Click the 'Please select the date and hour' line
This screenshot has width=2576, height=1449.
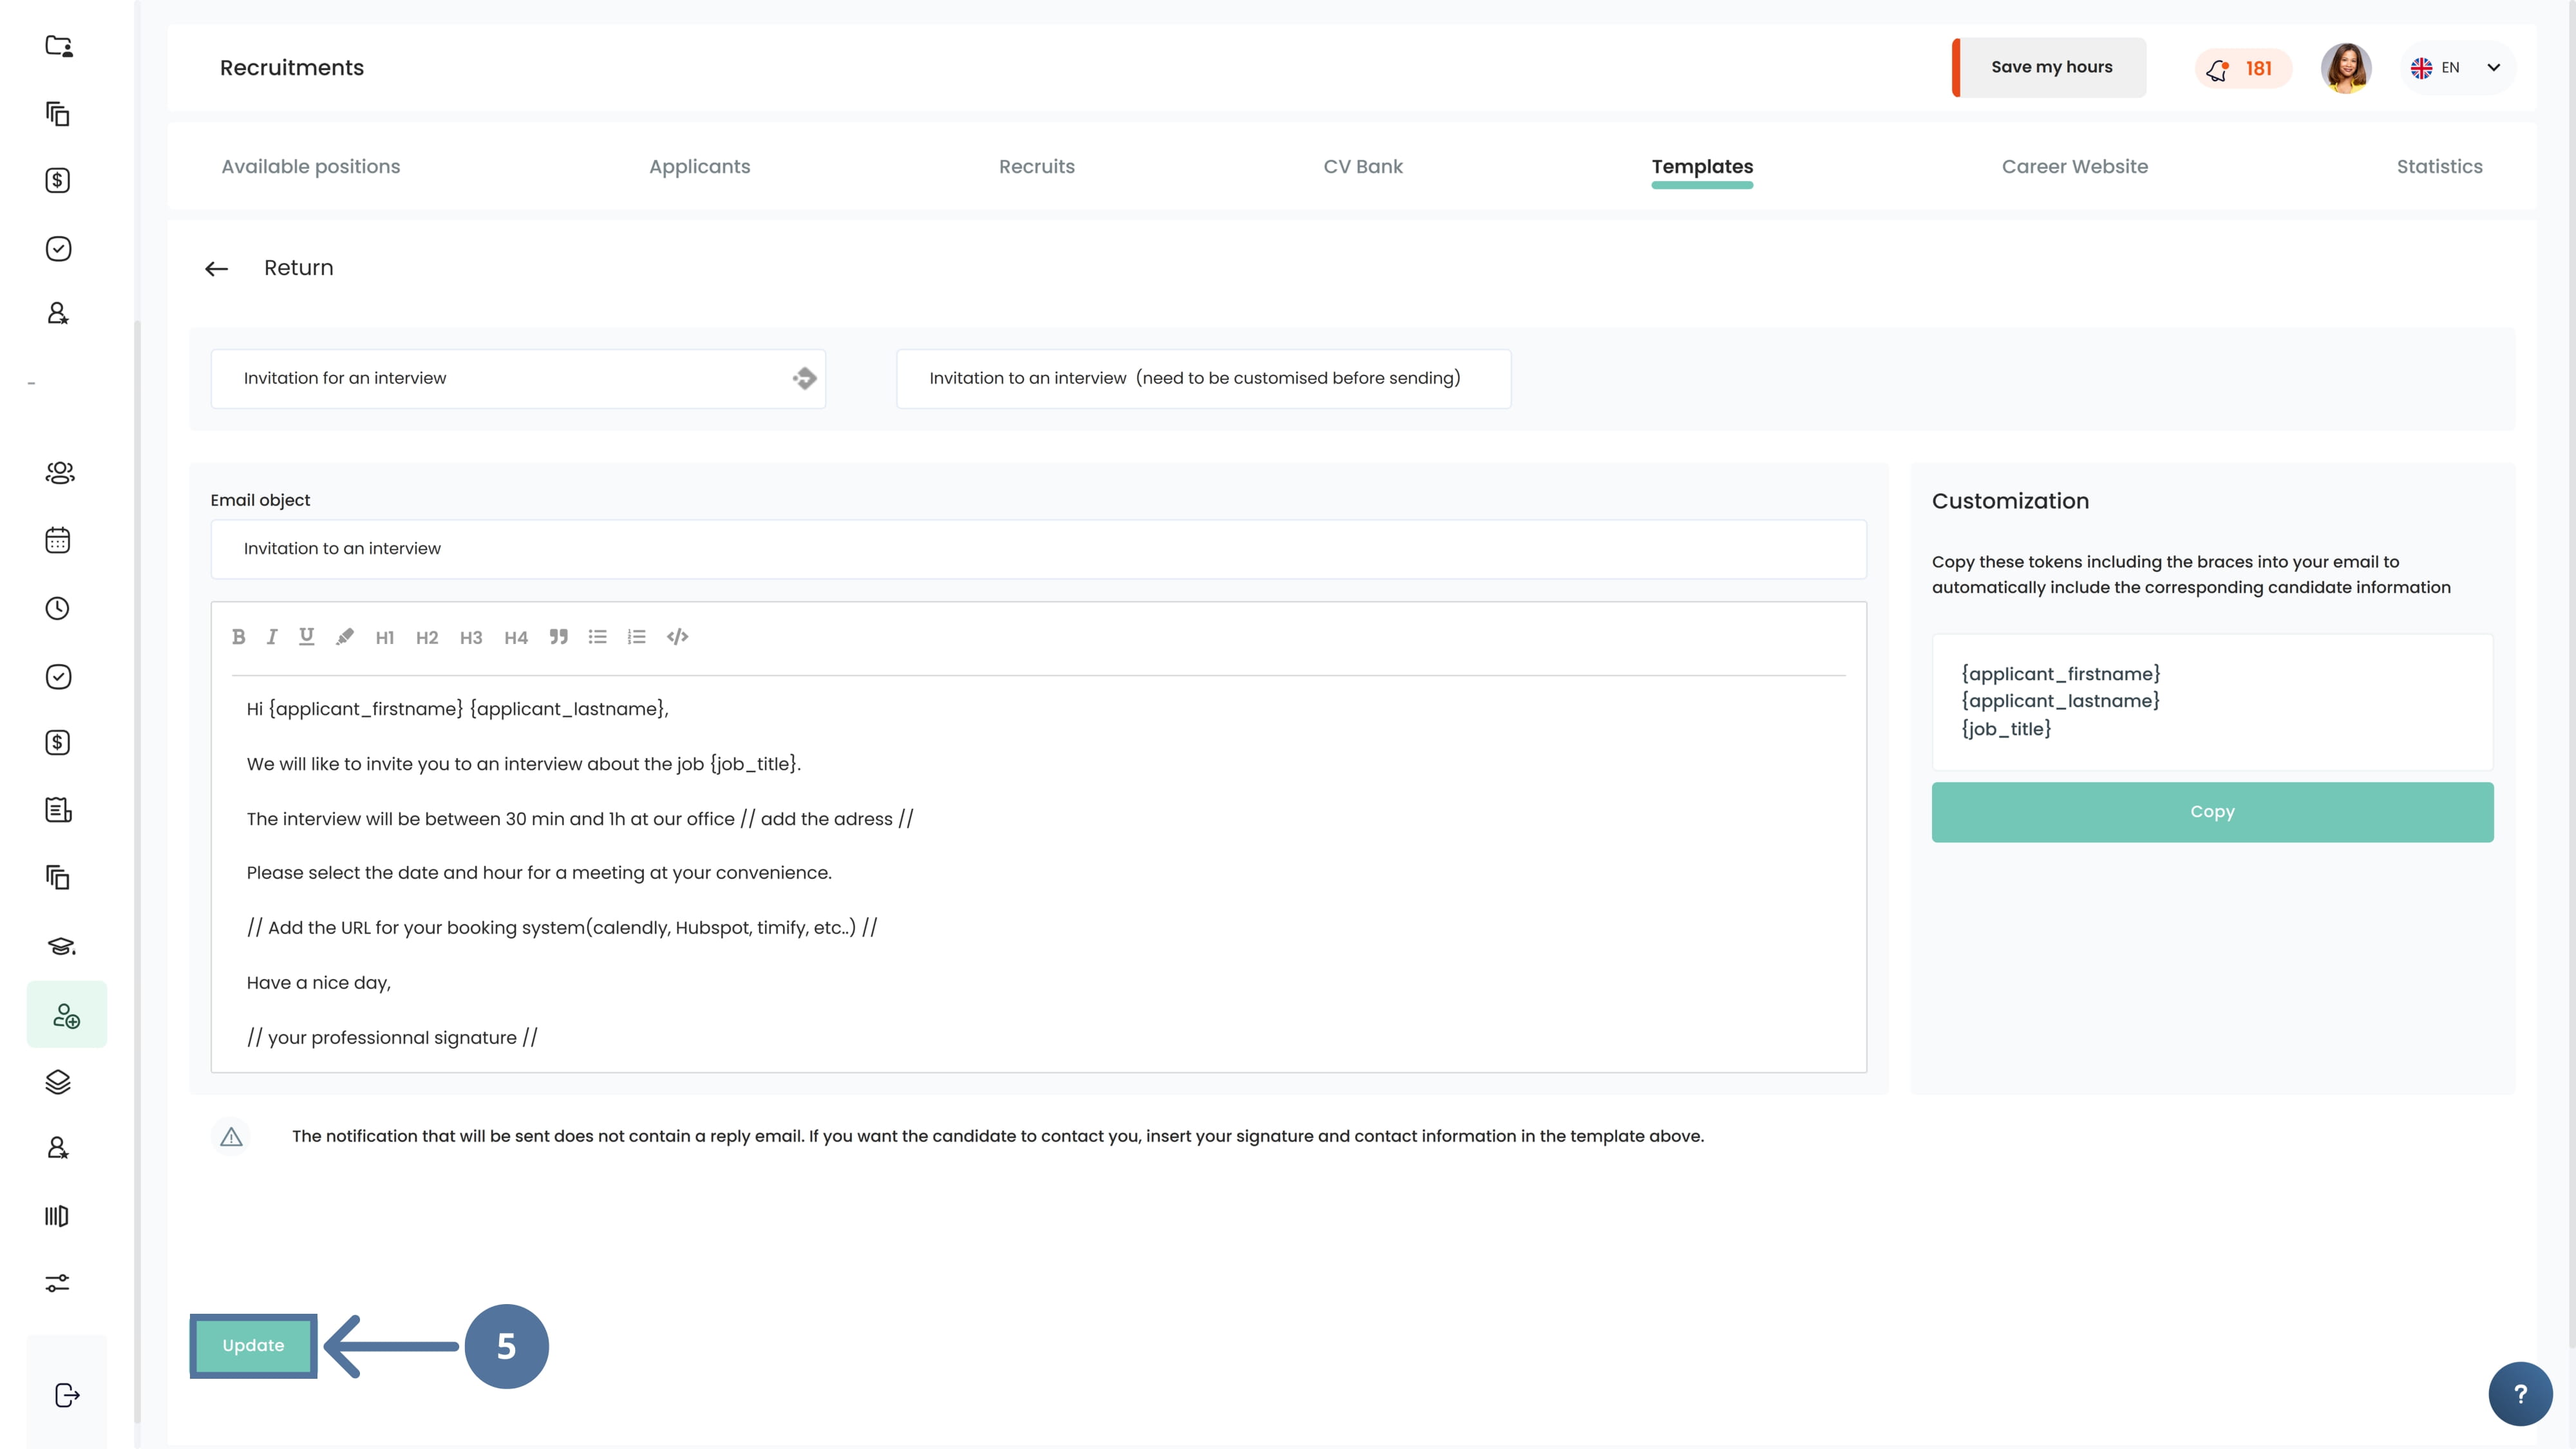coord(539,873)
